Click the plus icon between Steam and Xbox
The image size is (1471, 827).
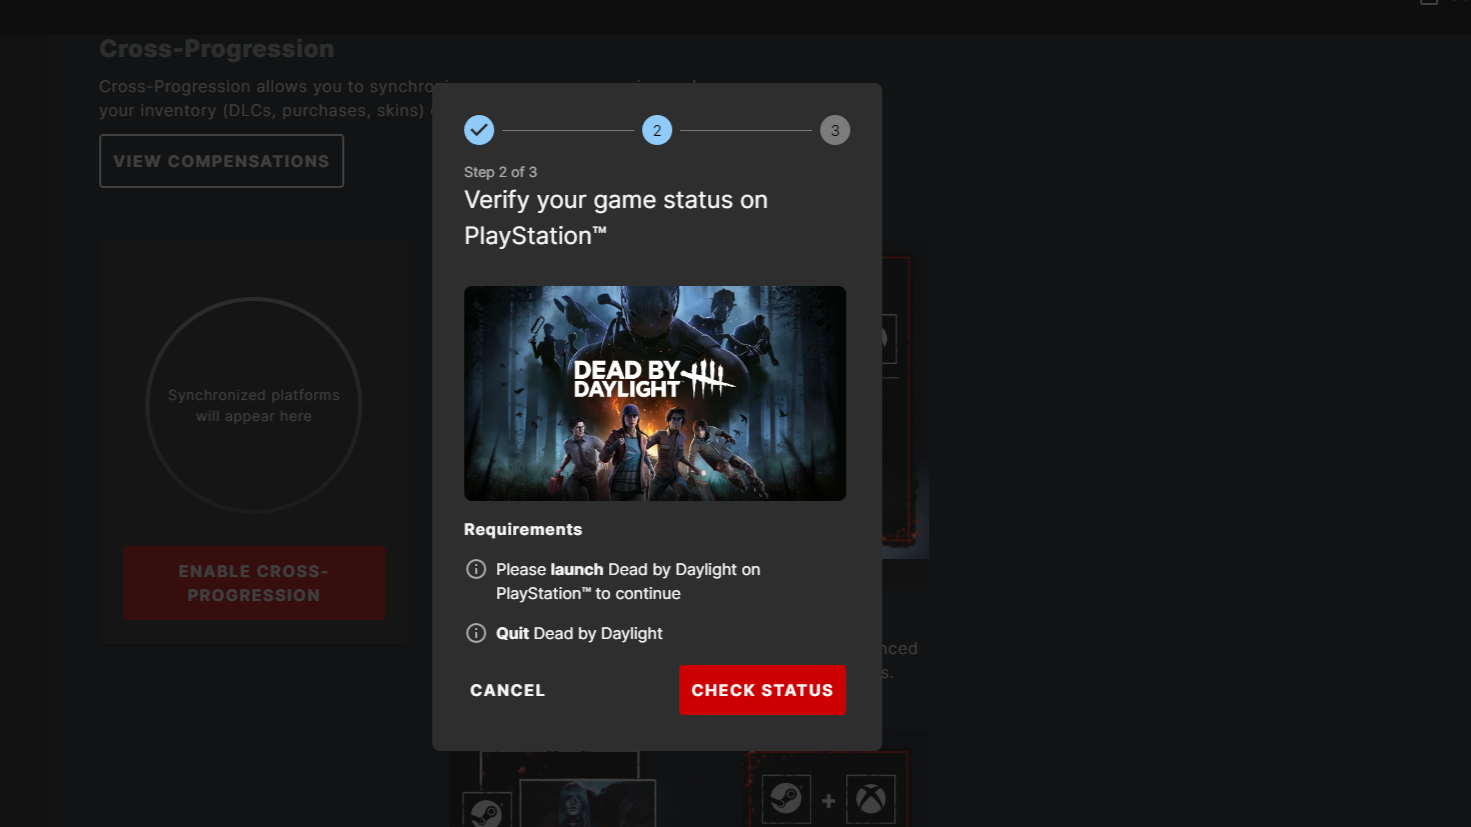click(x=828, y=800)
